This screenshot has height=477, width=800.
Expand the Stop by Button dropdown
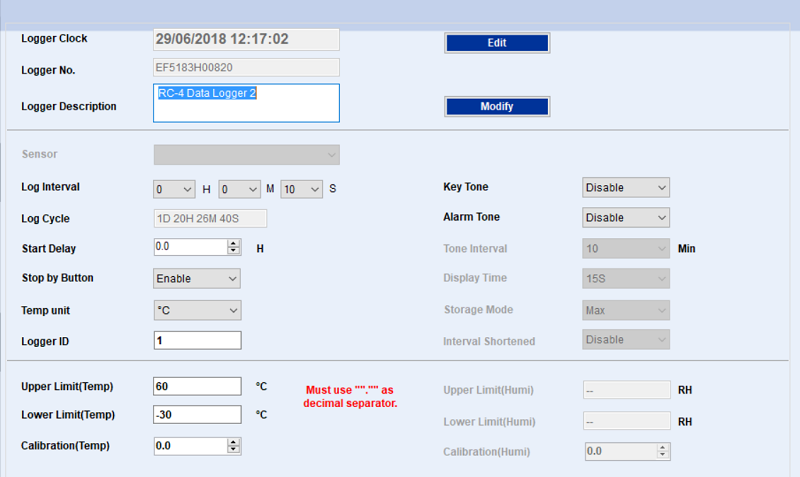point(197,278)
